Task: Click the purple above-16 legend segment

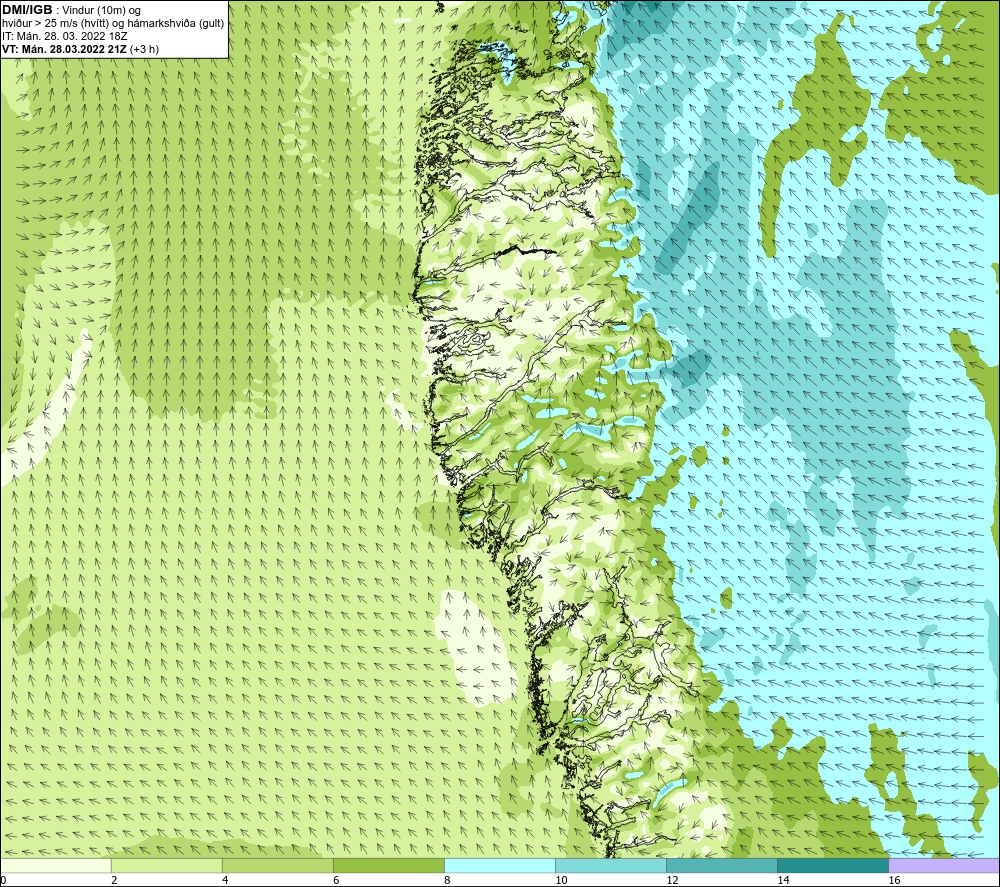Action: coord(944,865)
